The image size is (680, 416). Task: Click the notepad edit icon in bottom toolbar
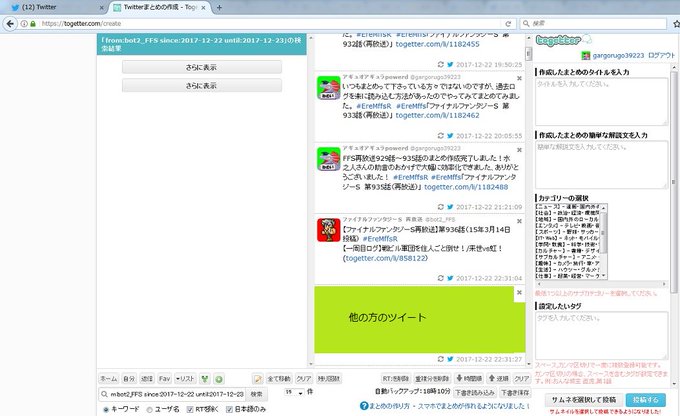tap(258, 379)
